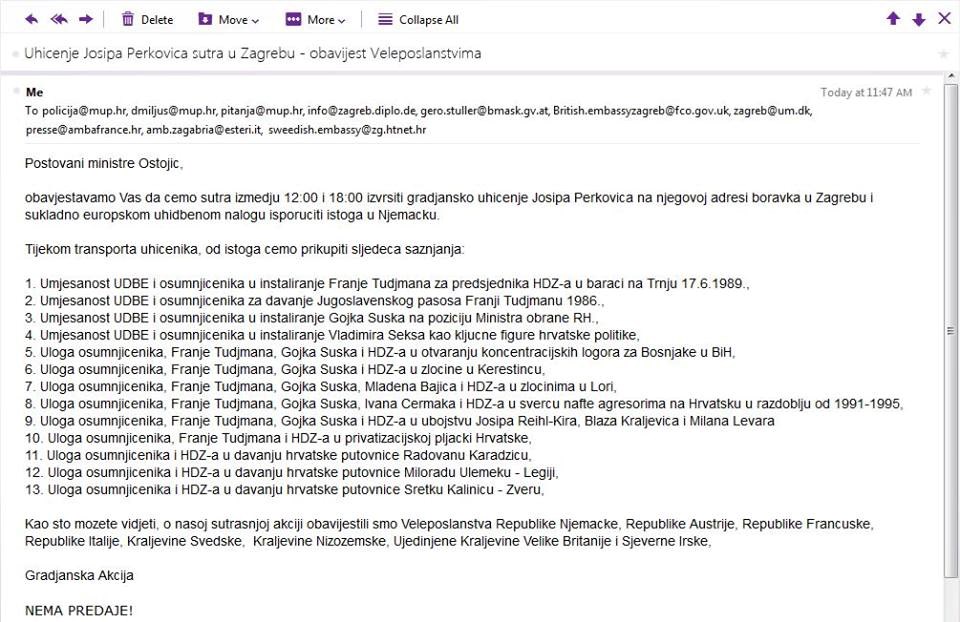960x622 pixels.
Task: Star the message next to the timestamp
Action: click(x=926, y=91)
